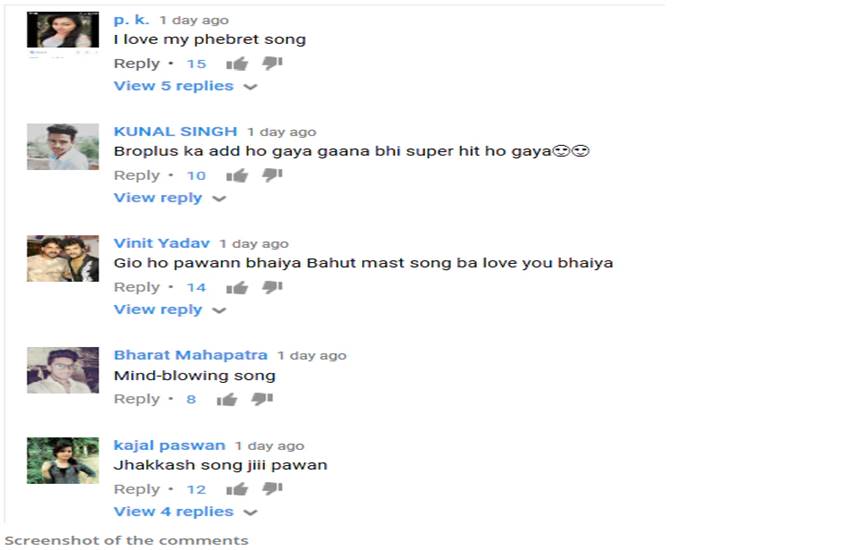Expand View reply under Vinit Yadav's comment
The image size is (850, 550).
[x=169, y=310]
